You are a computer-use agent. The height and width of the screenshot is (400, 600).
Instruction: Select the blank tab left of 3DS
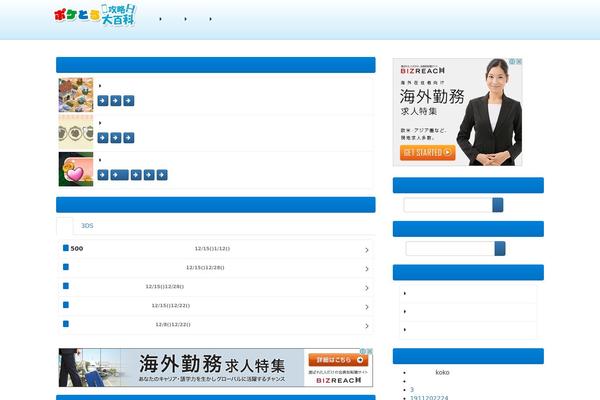click(66, 227)
